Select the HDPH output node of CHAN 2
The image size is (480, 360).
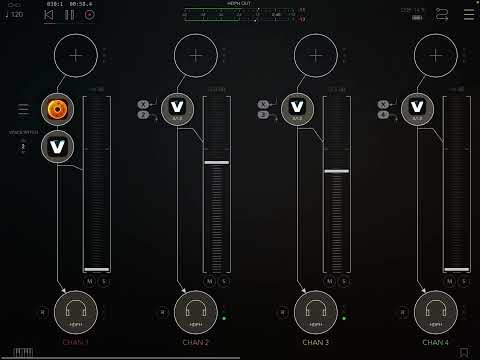[x=196, y=312]
